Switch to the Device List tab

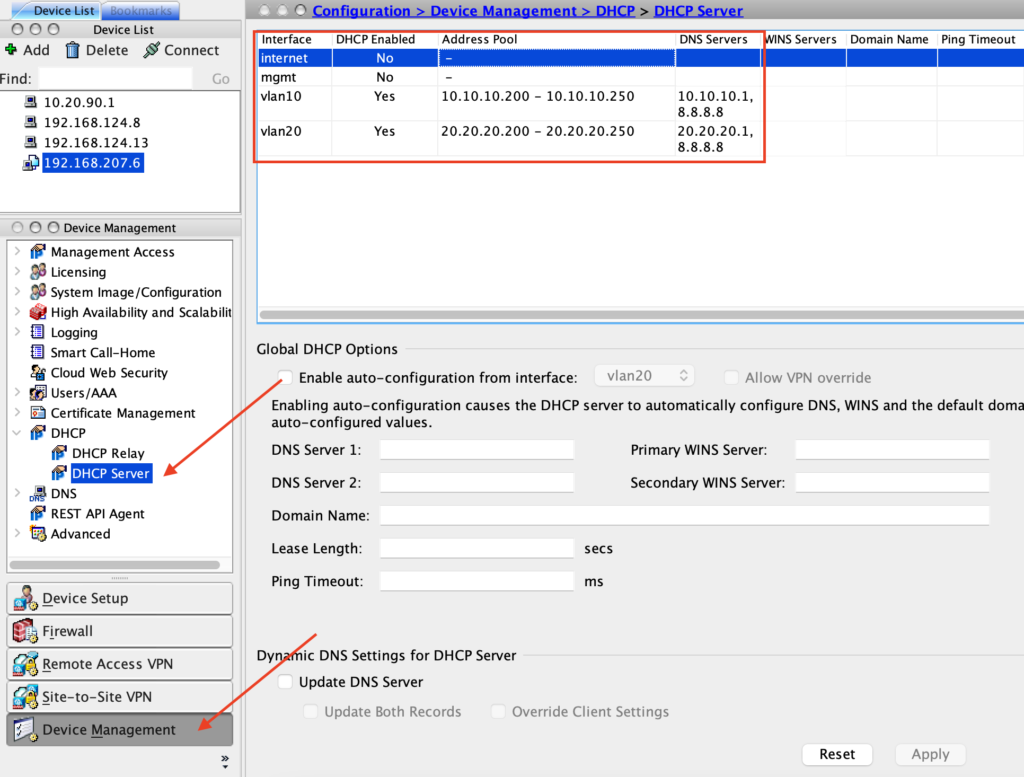coord(57,10)
